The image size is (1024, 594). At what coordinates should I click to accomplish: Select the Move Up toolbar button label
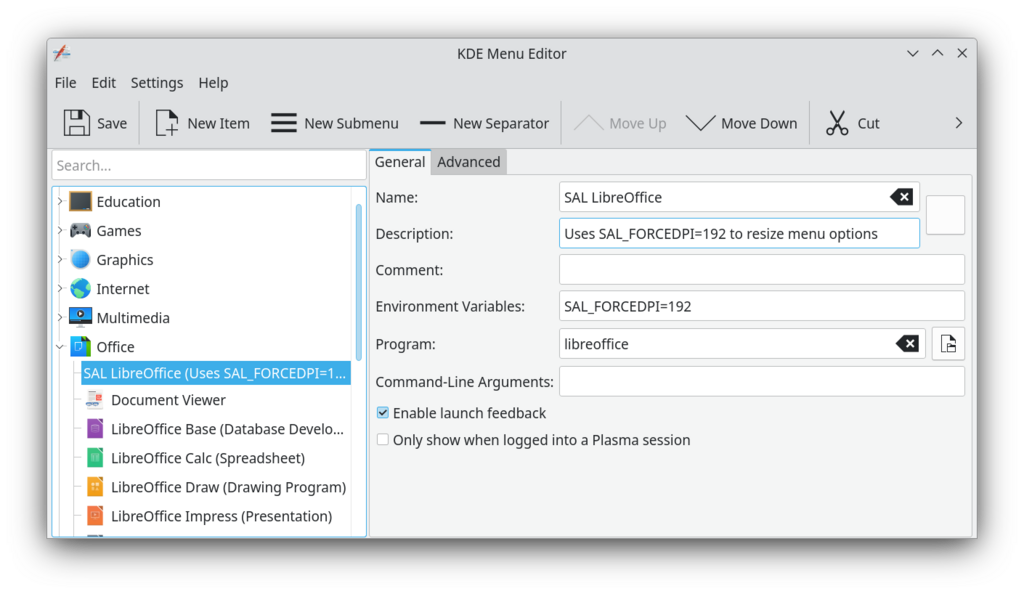637,123
